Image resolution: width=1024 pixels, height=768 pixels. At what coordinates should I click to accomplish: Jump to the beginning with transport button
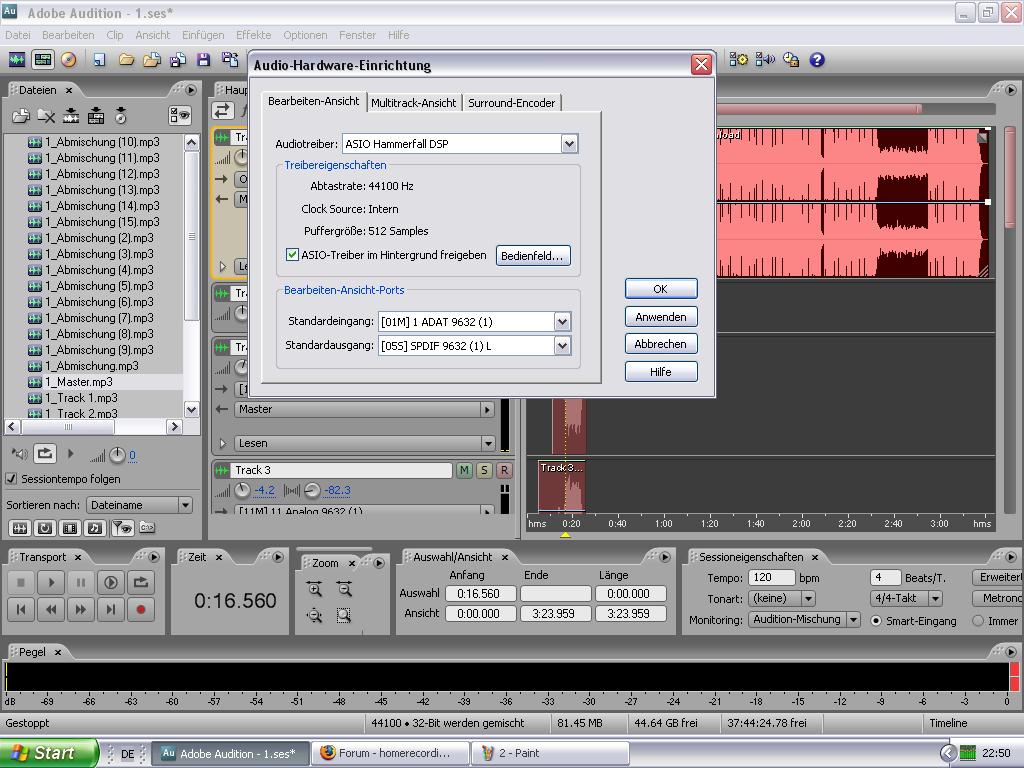tap(21, 610)
